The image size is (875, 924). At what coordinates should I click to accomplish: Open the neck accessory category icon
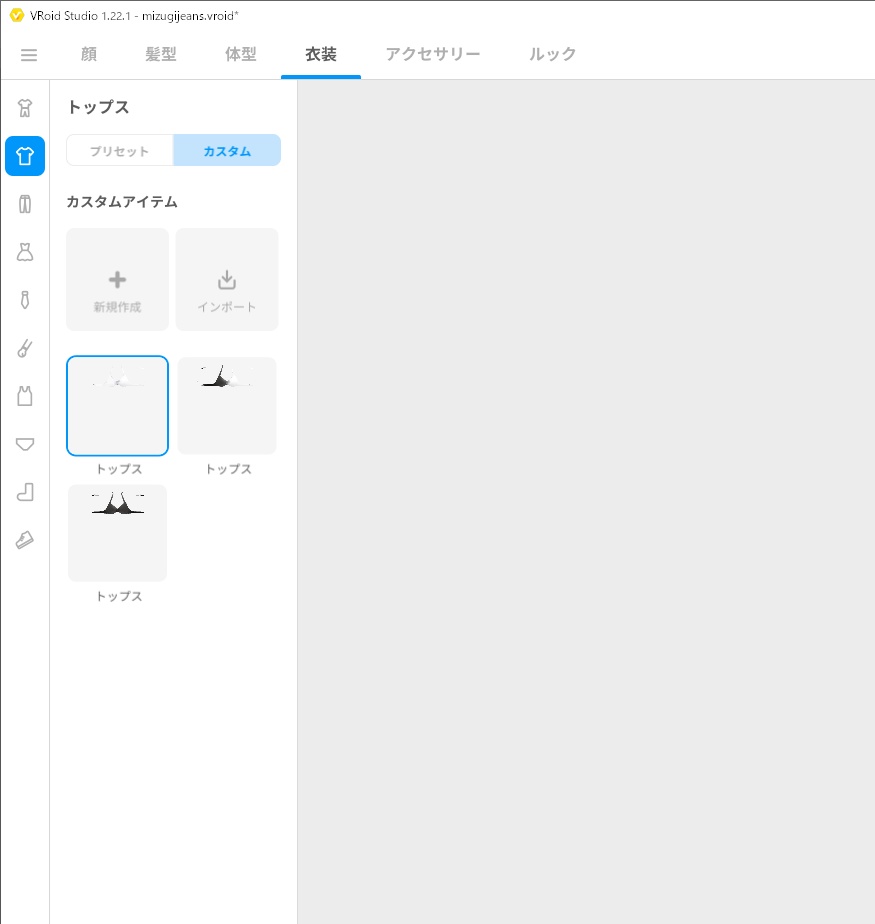pos(25,348)
